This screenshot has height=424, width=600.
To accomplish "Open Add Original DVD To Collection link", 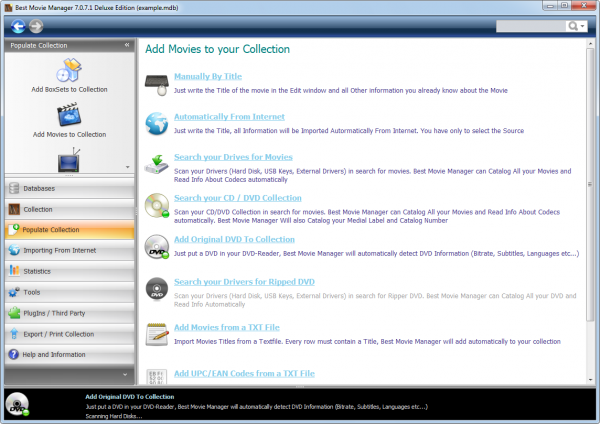I will click(x=234, y=240).
